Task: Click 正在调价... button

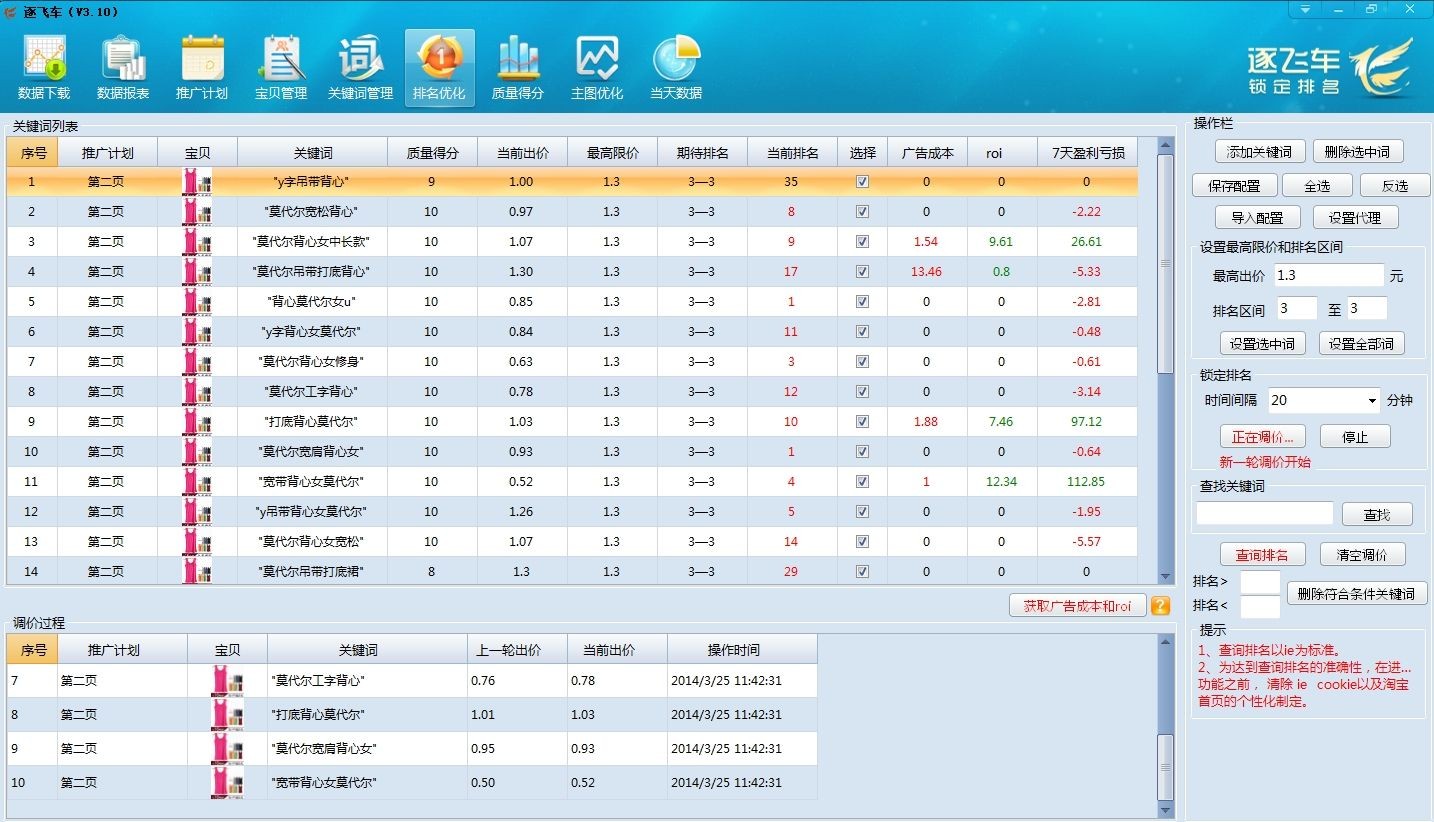Action: [x=1262, y=437]
